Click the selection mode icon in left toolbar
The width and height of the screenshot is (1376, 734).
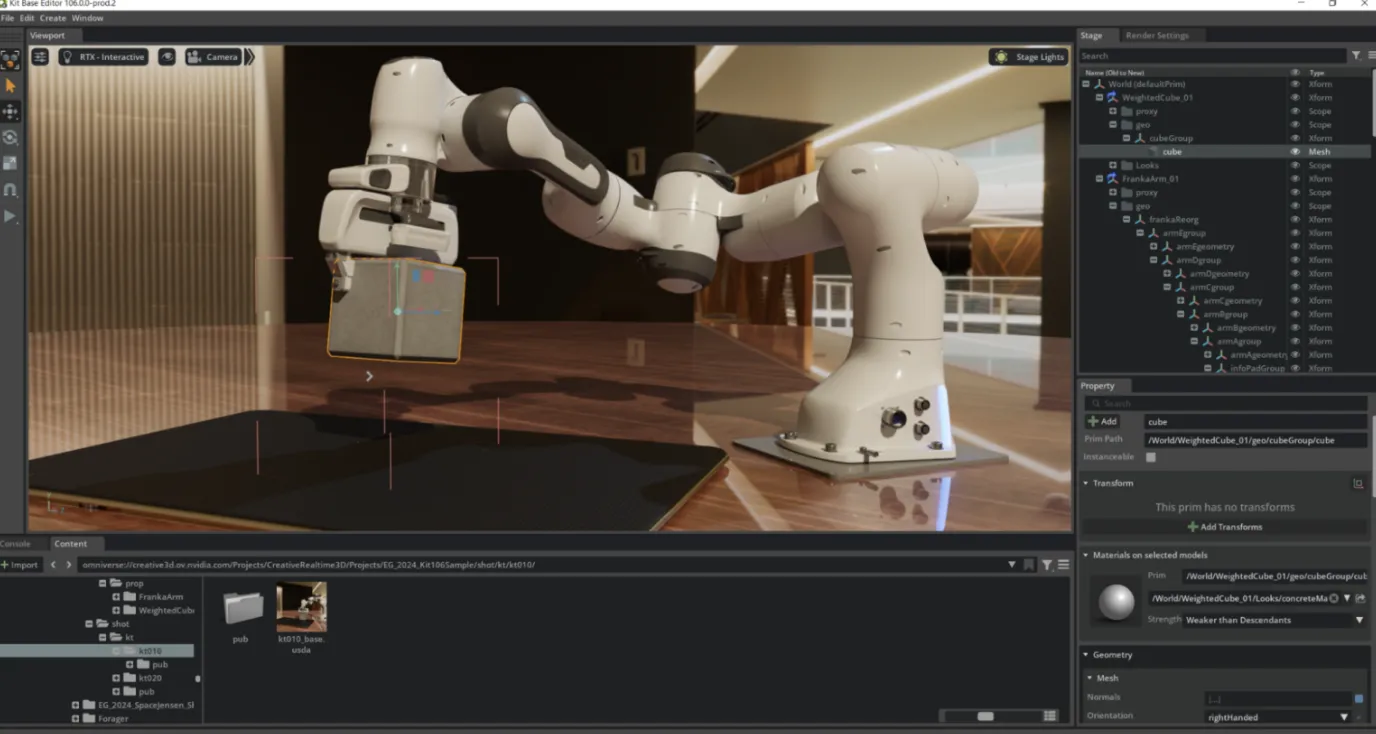click(x=10, y=60)
